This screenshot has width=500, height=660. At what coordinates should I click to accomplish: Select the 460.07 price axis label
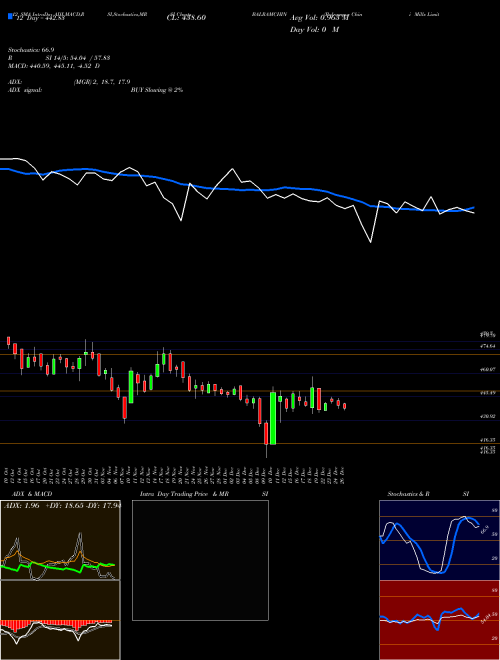[489, 369]
